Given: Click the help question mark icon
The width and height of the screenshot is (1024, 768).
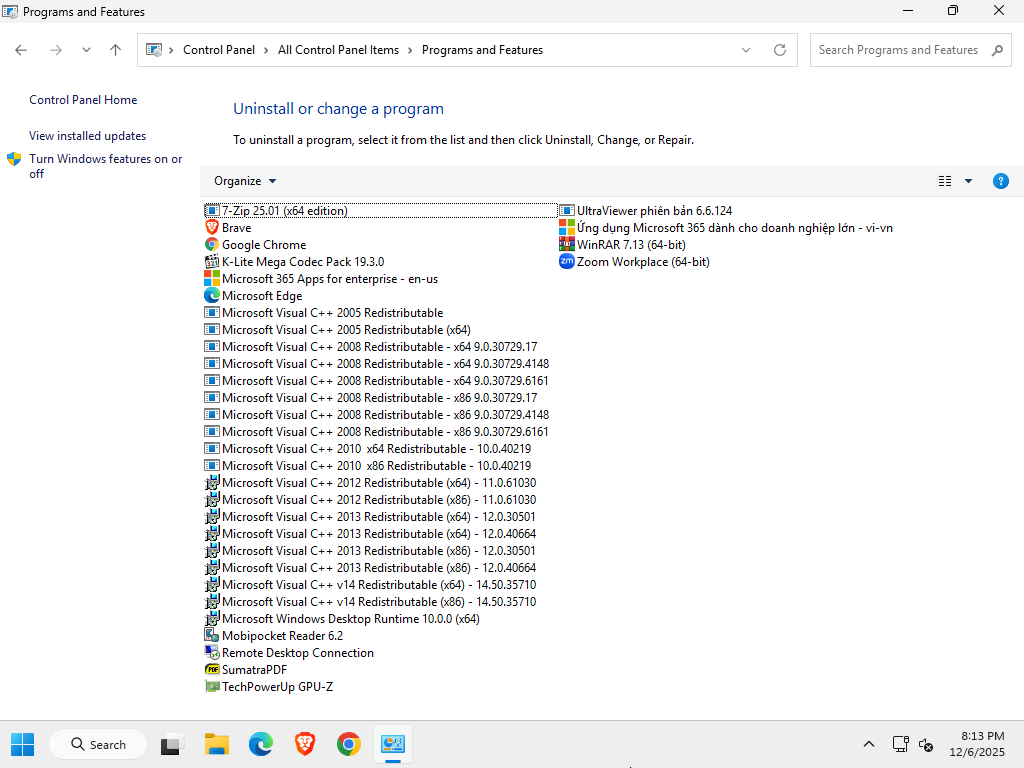Looking at the screenshot, I should [x=1000, y=181].
